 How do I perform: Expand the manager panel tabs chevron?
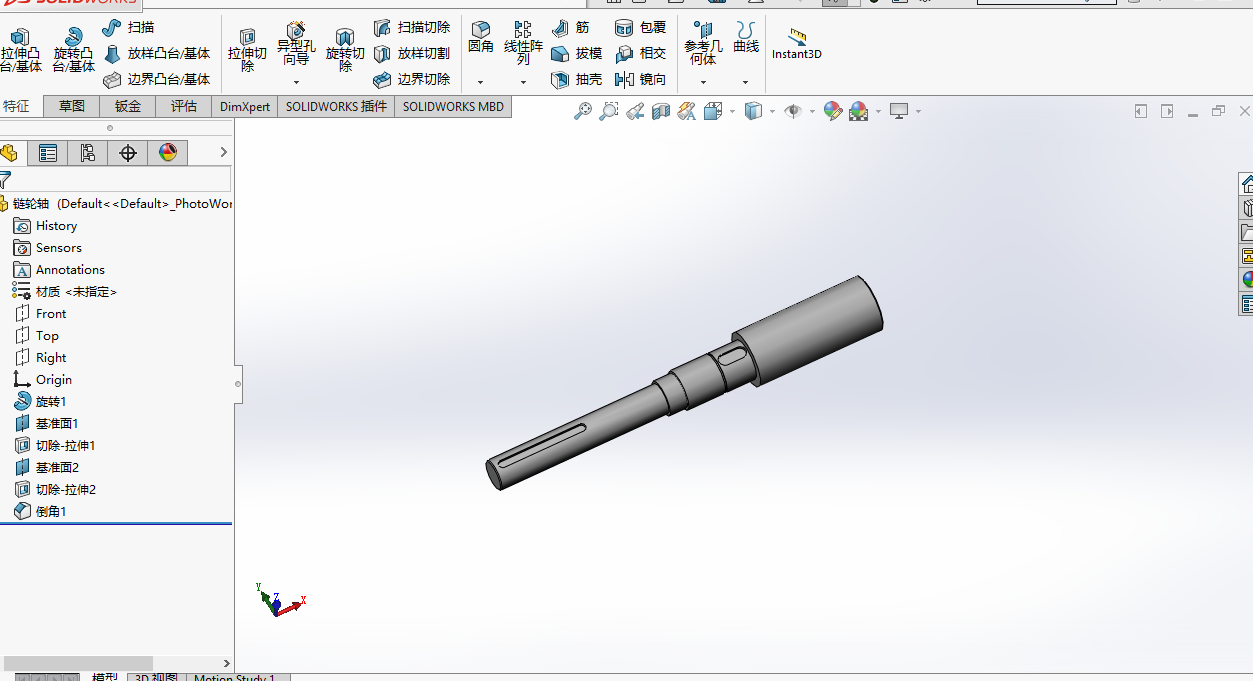click(x=224, y=152)
